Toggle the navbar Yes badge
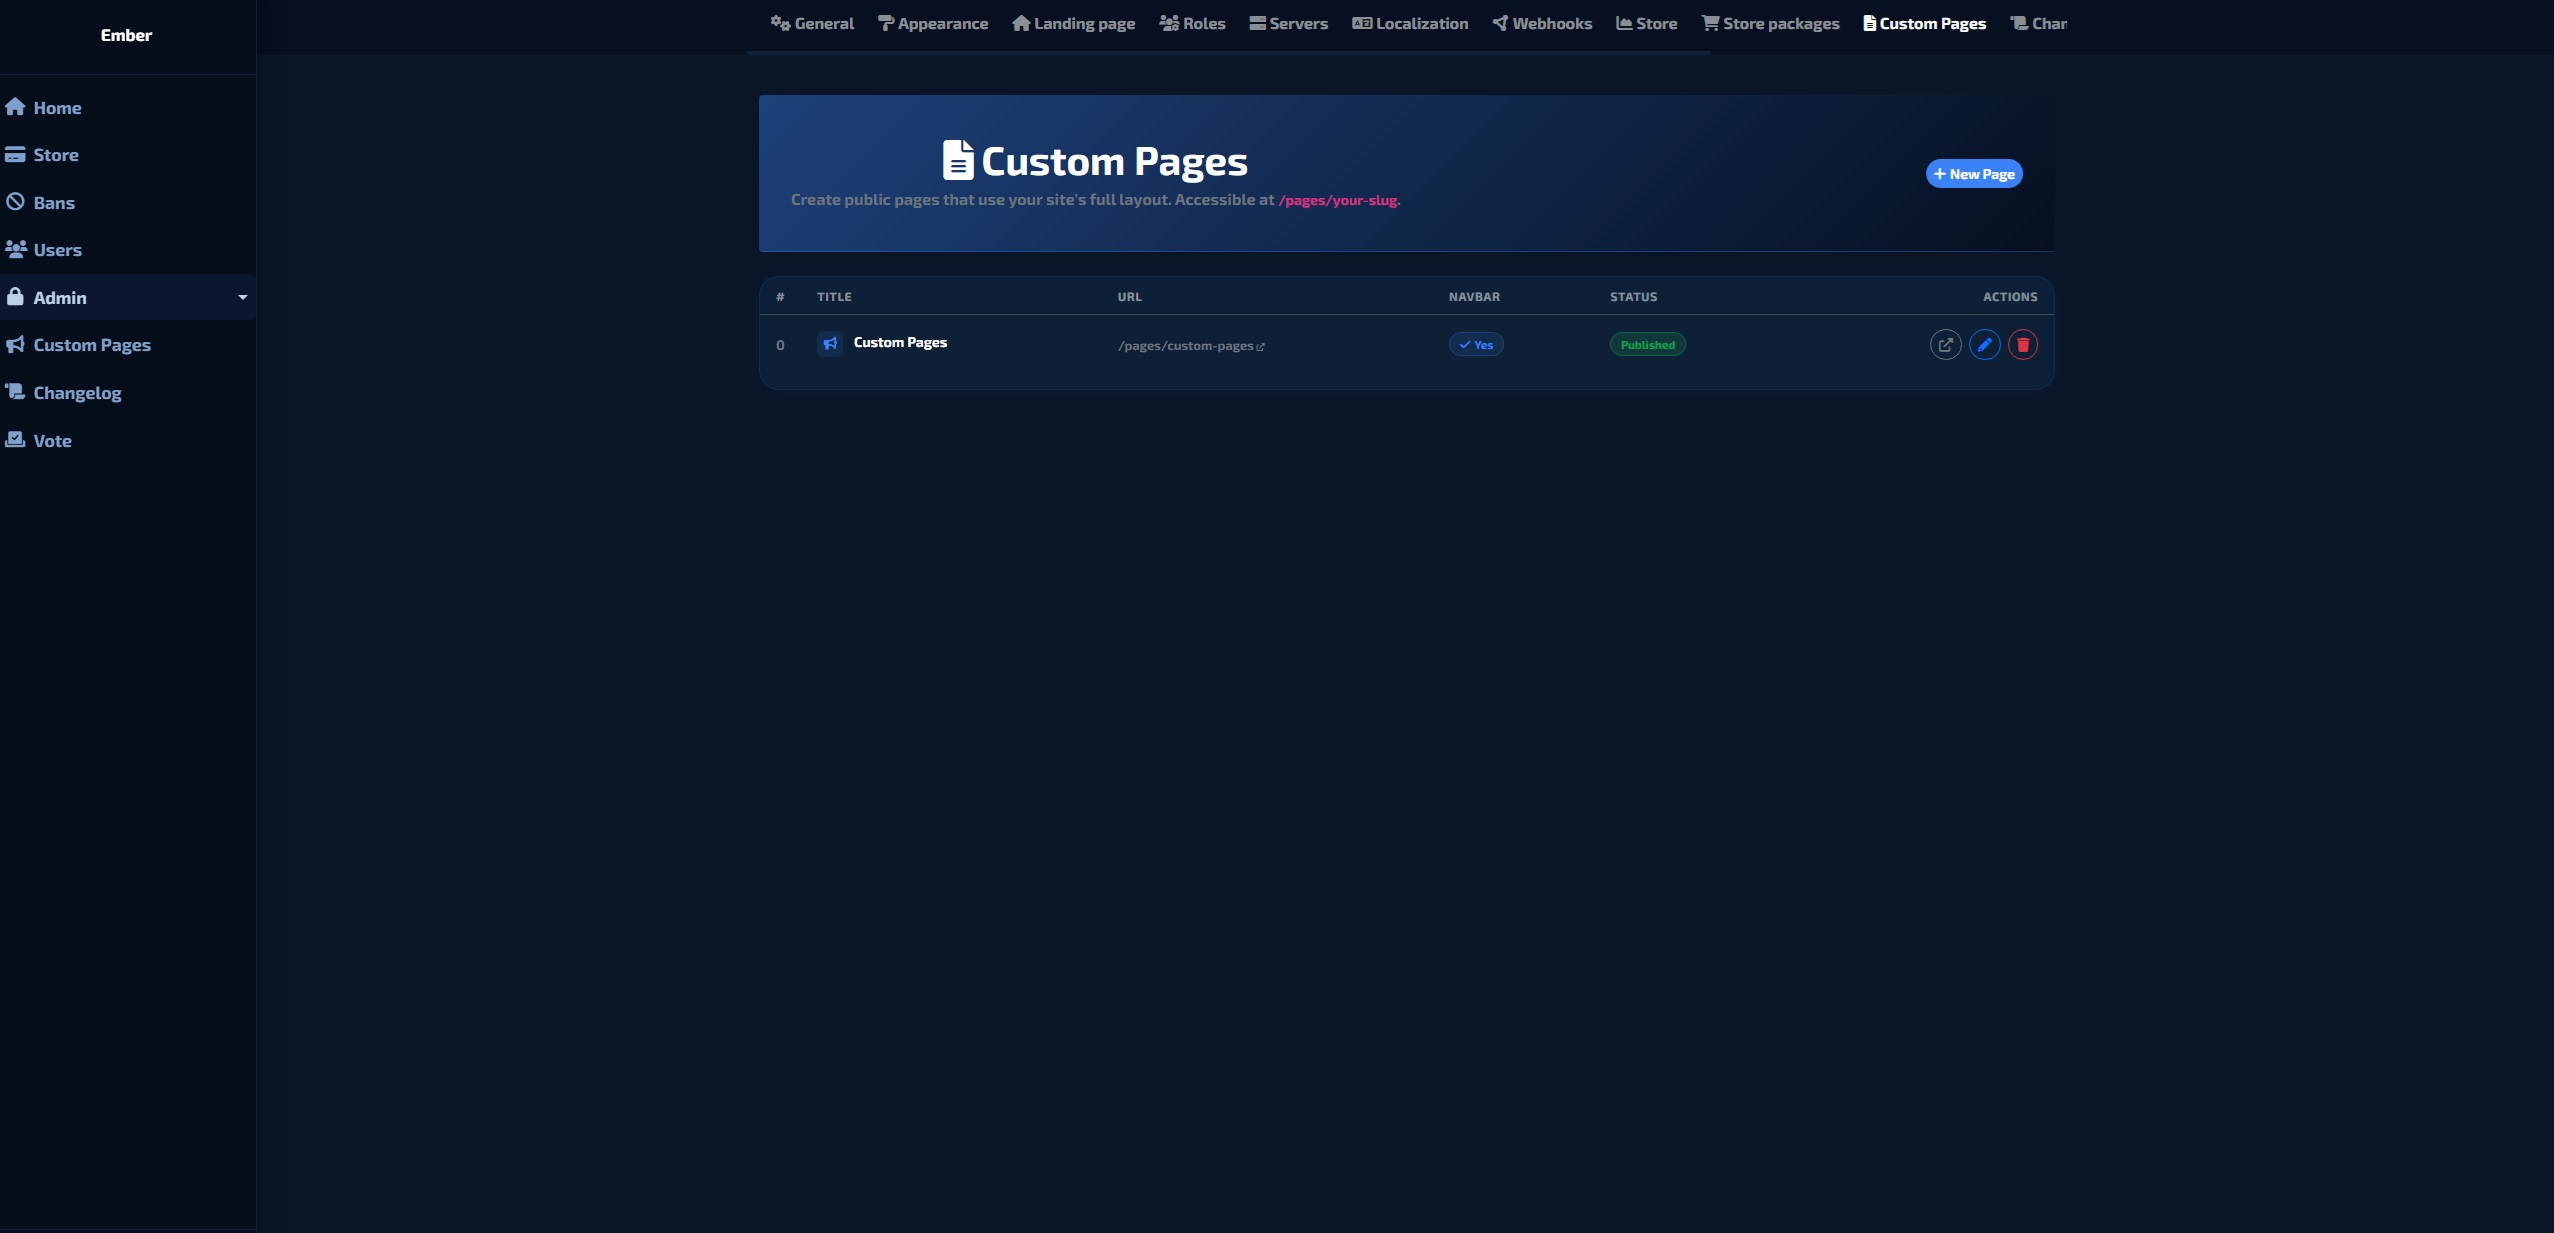This screenshot has height=1233, width=2554. point(1476,345)
